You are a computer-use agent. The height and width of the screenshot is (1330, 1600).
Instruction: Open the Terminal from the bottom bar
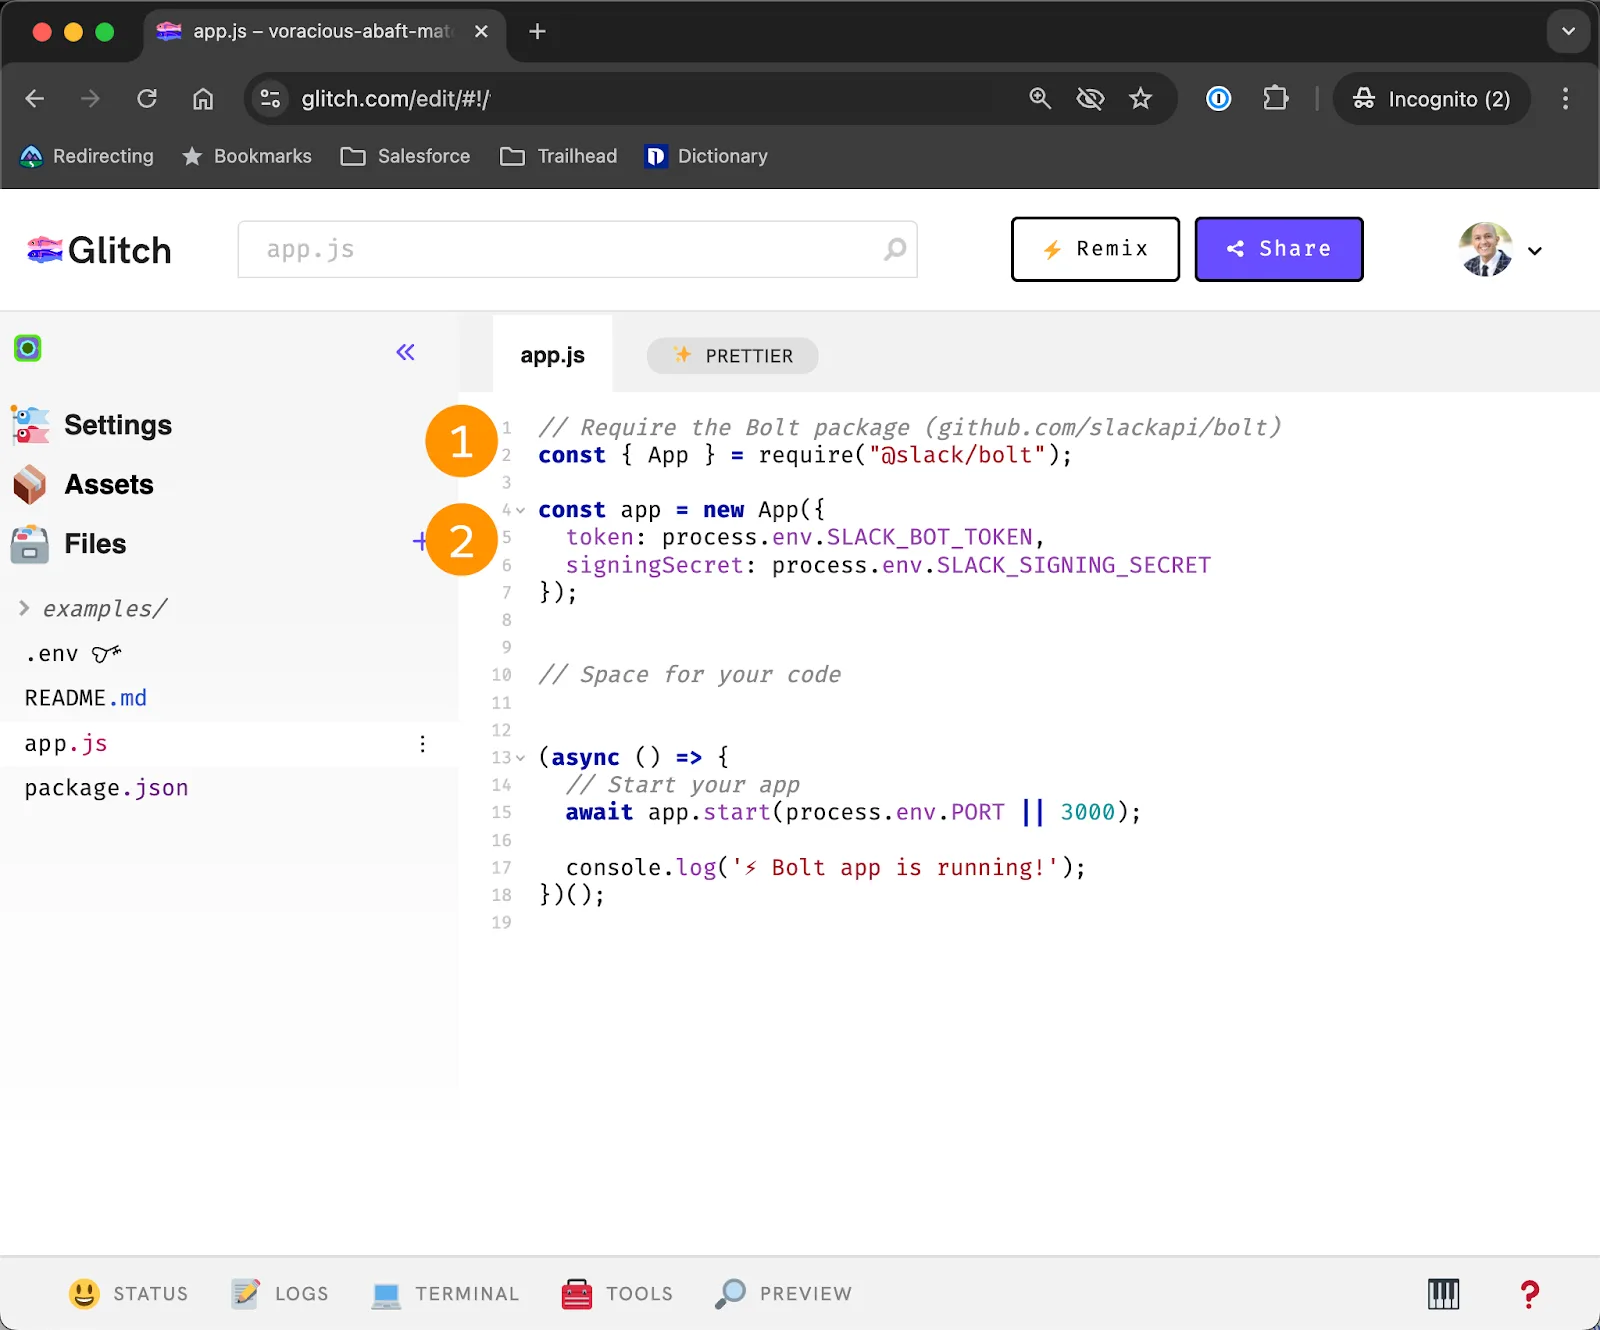point(445,1293)
